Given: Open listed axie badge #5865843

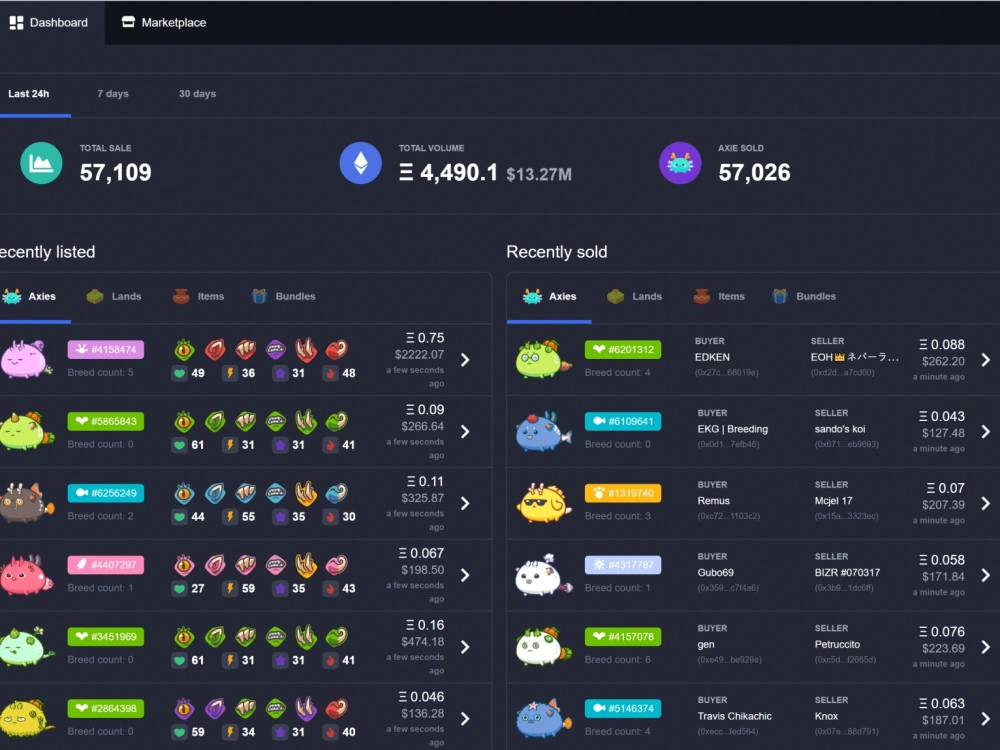Looking at the screenshot, I should (x=106, y=422).
